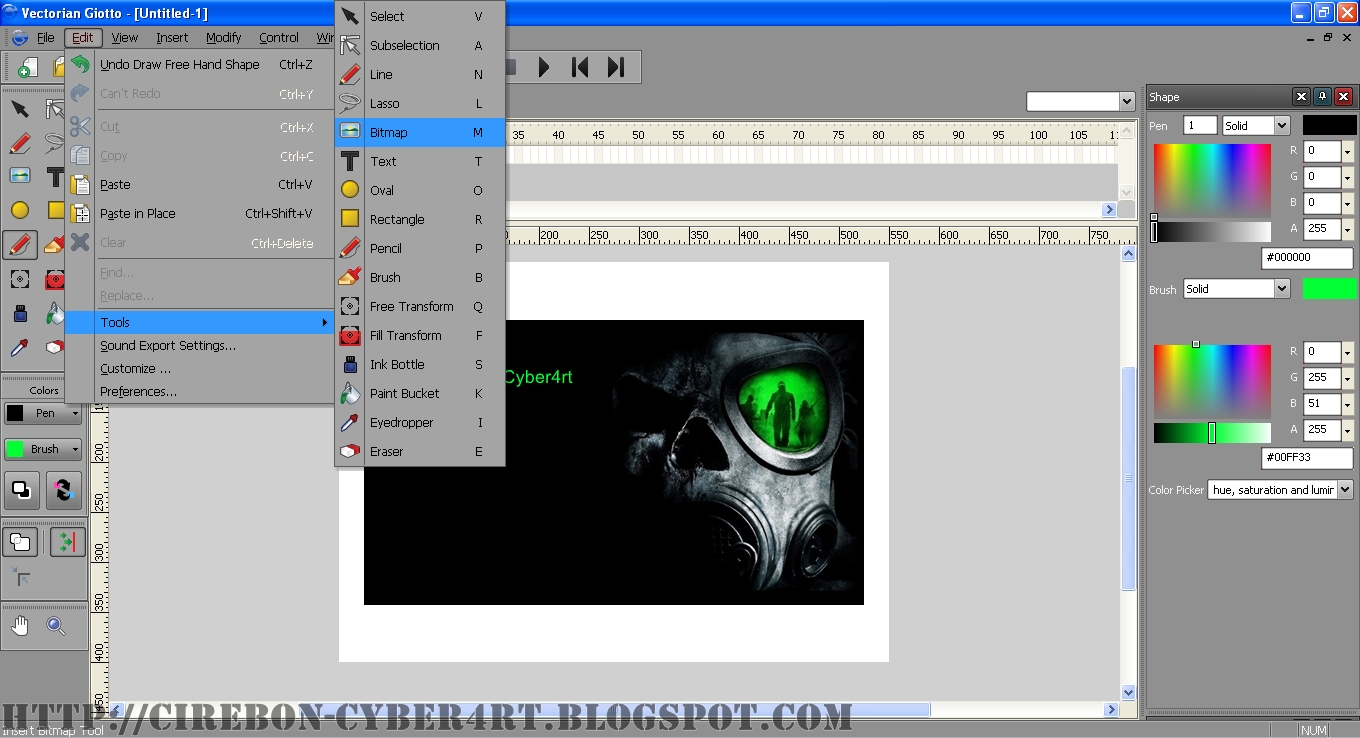
Task: Toggle the pin on the Shape panel
Action: 1321,96
